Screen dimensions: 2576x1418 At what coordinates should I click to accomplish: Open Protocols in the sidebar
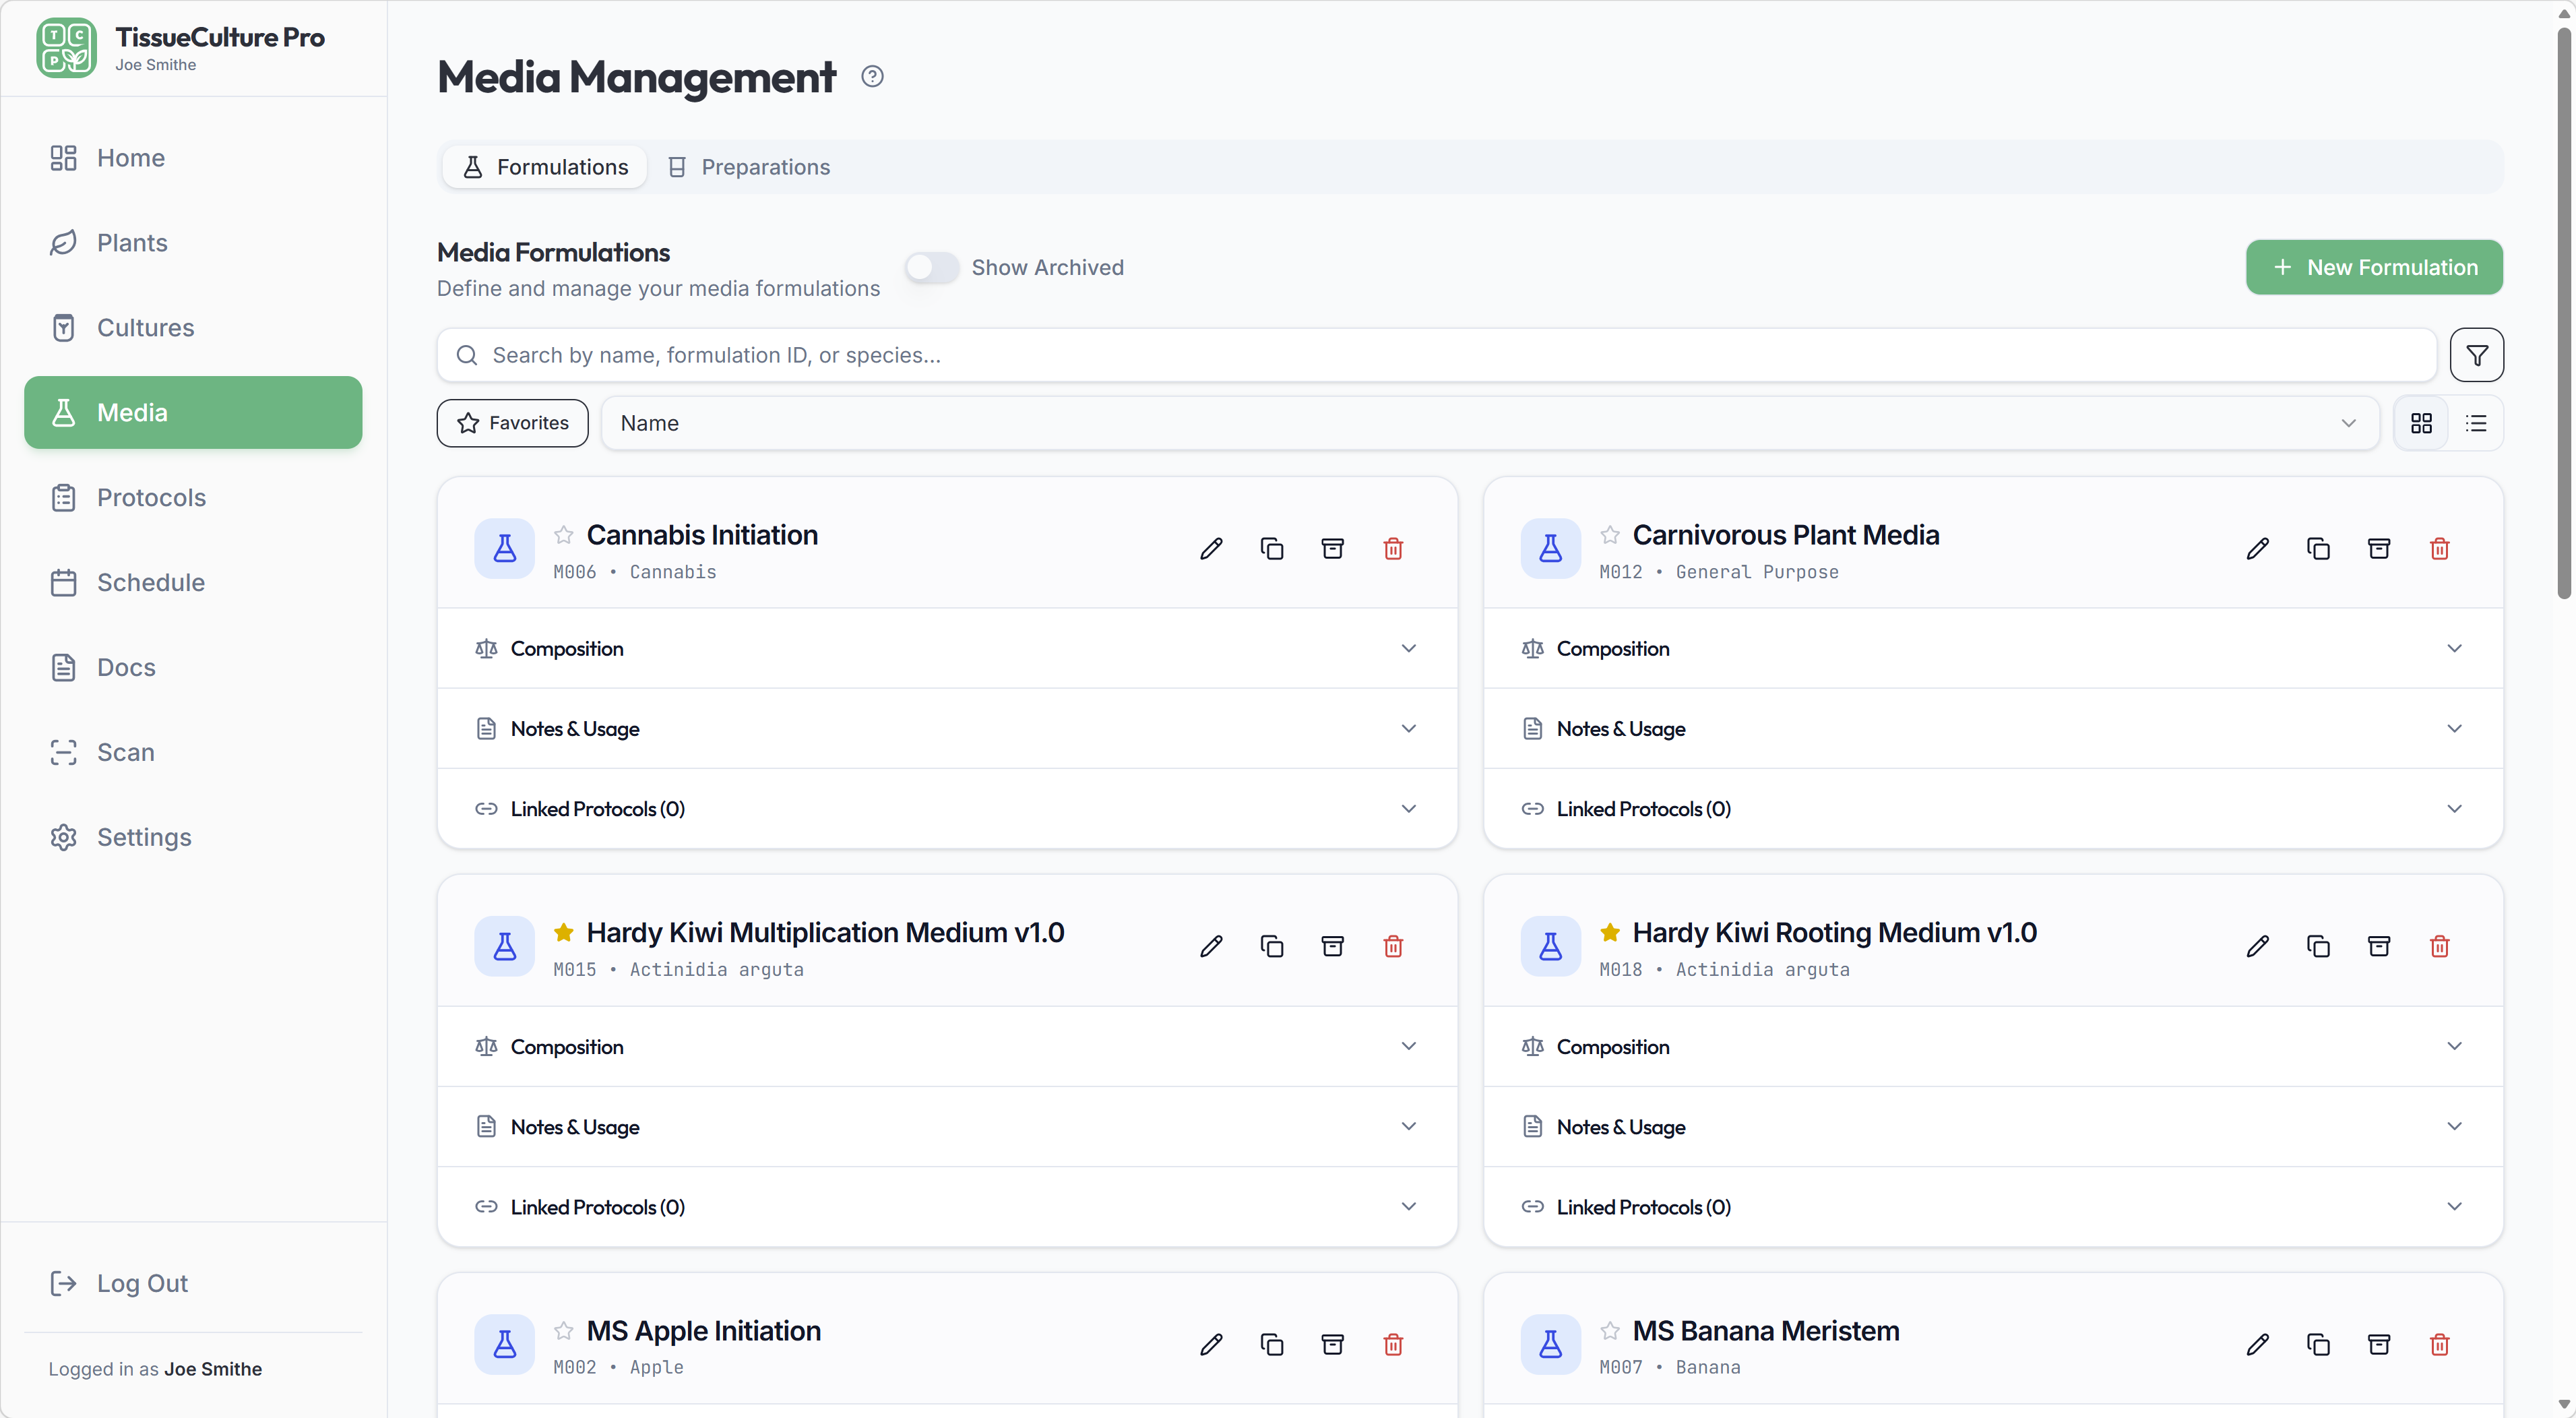click(151, 497)
